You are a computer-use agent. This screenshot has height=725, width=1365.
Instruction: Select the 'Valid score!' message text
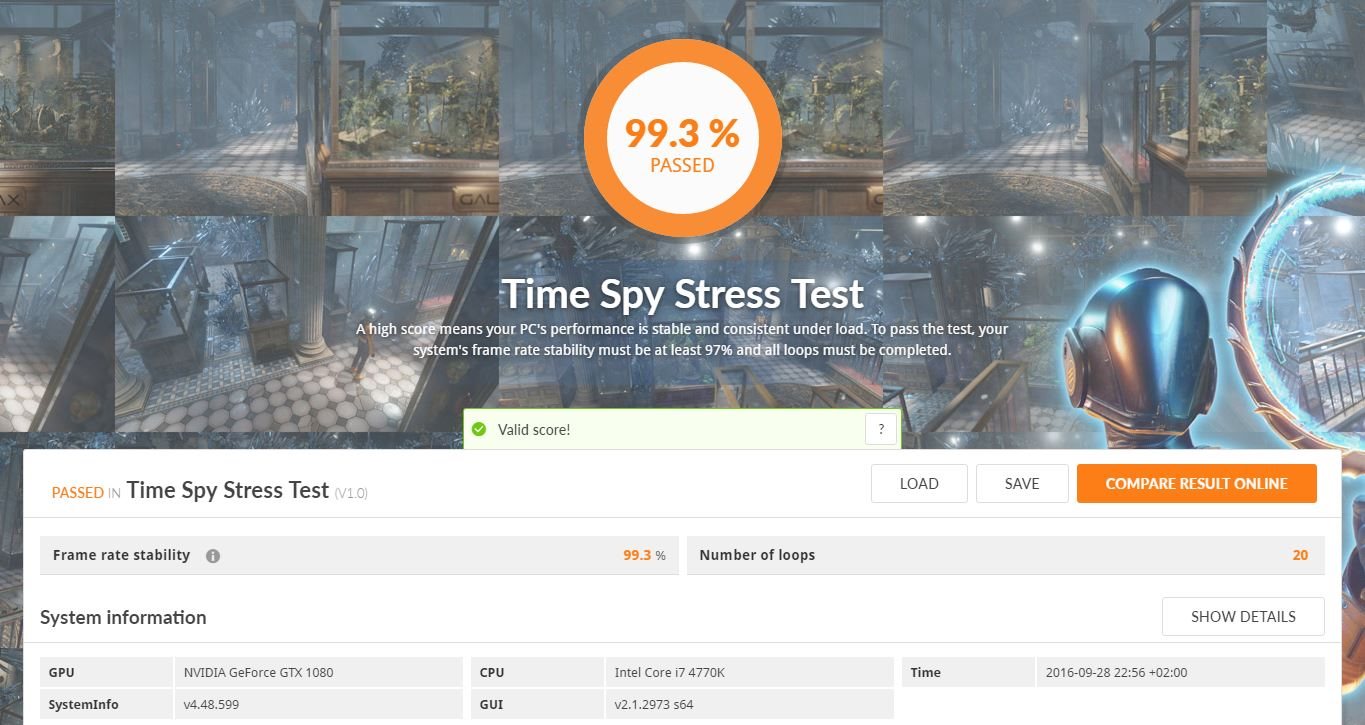point(534,430)
